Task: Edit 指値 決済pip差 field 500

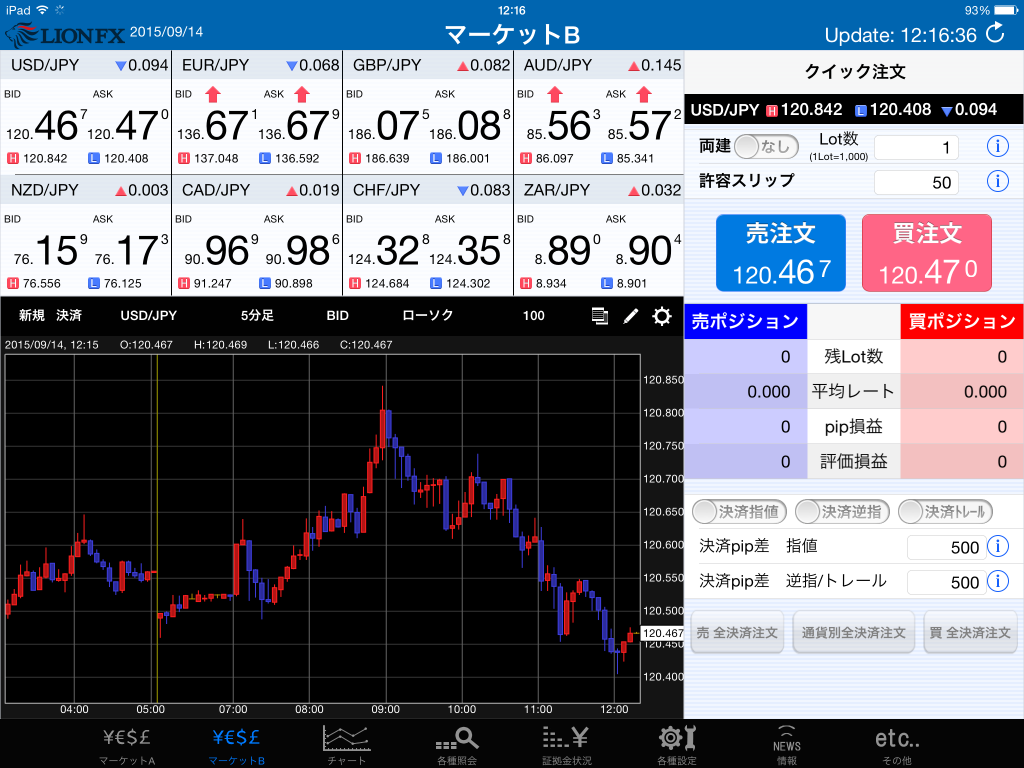Action: pyautogui.click(x=946, y=547)
